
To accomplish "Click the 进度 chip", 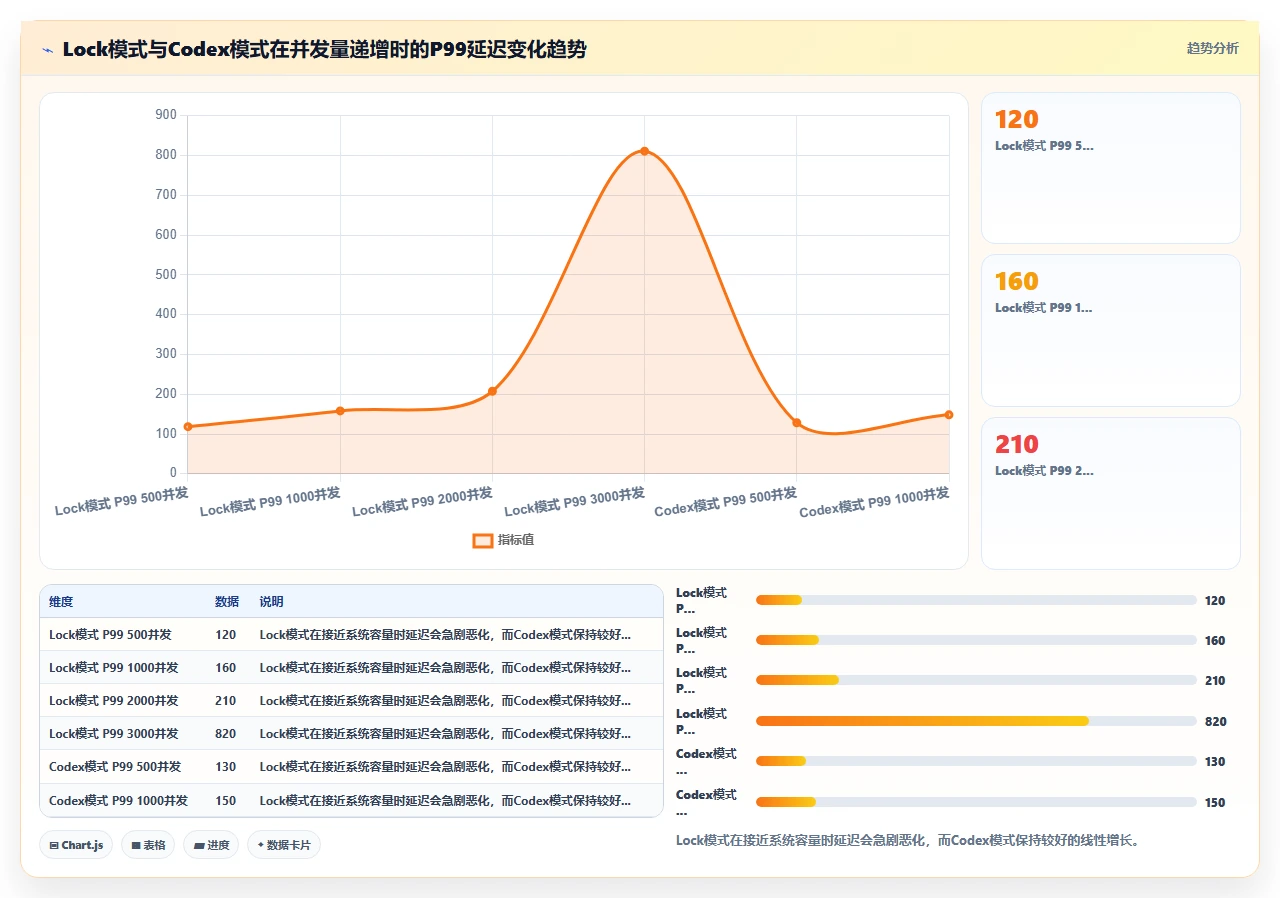I will point(211,845).
